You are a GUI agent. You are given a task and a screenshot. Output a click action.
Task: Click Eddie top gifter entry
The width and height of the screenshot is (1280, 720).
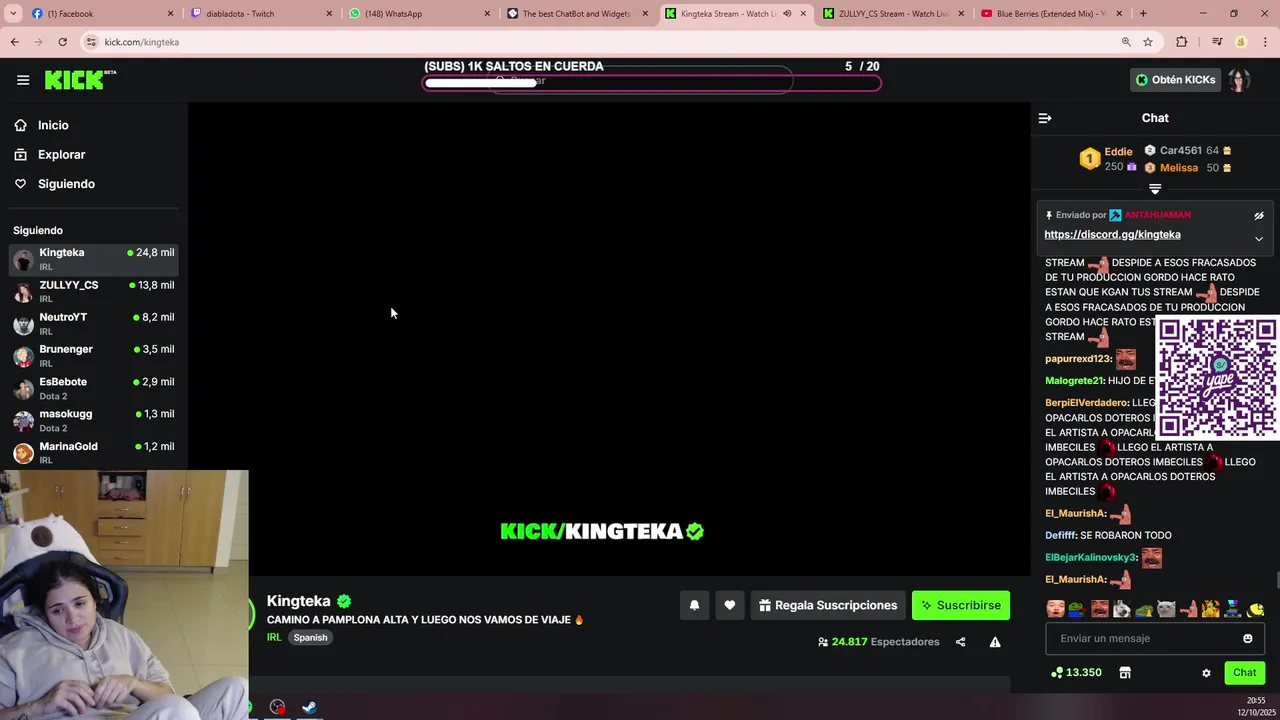pos(1109,159)
